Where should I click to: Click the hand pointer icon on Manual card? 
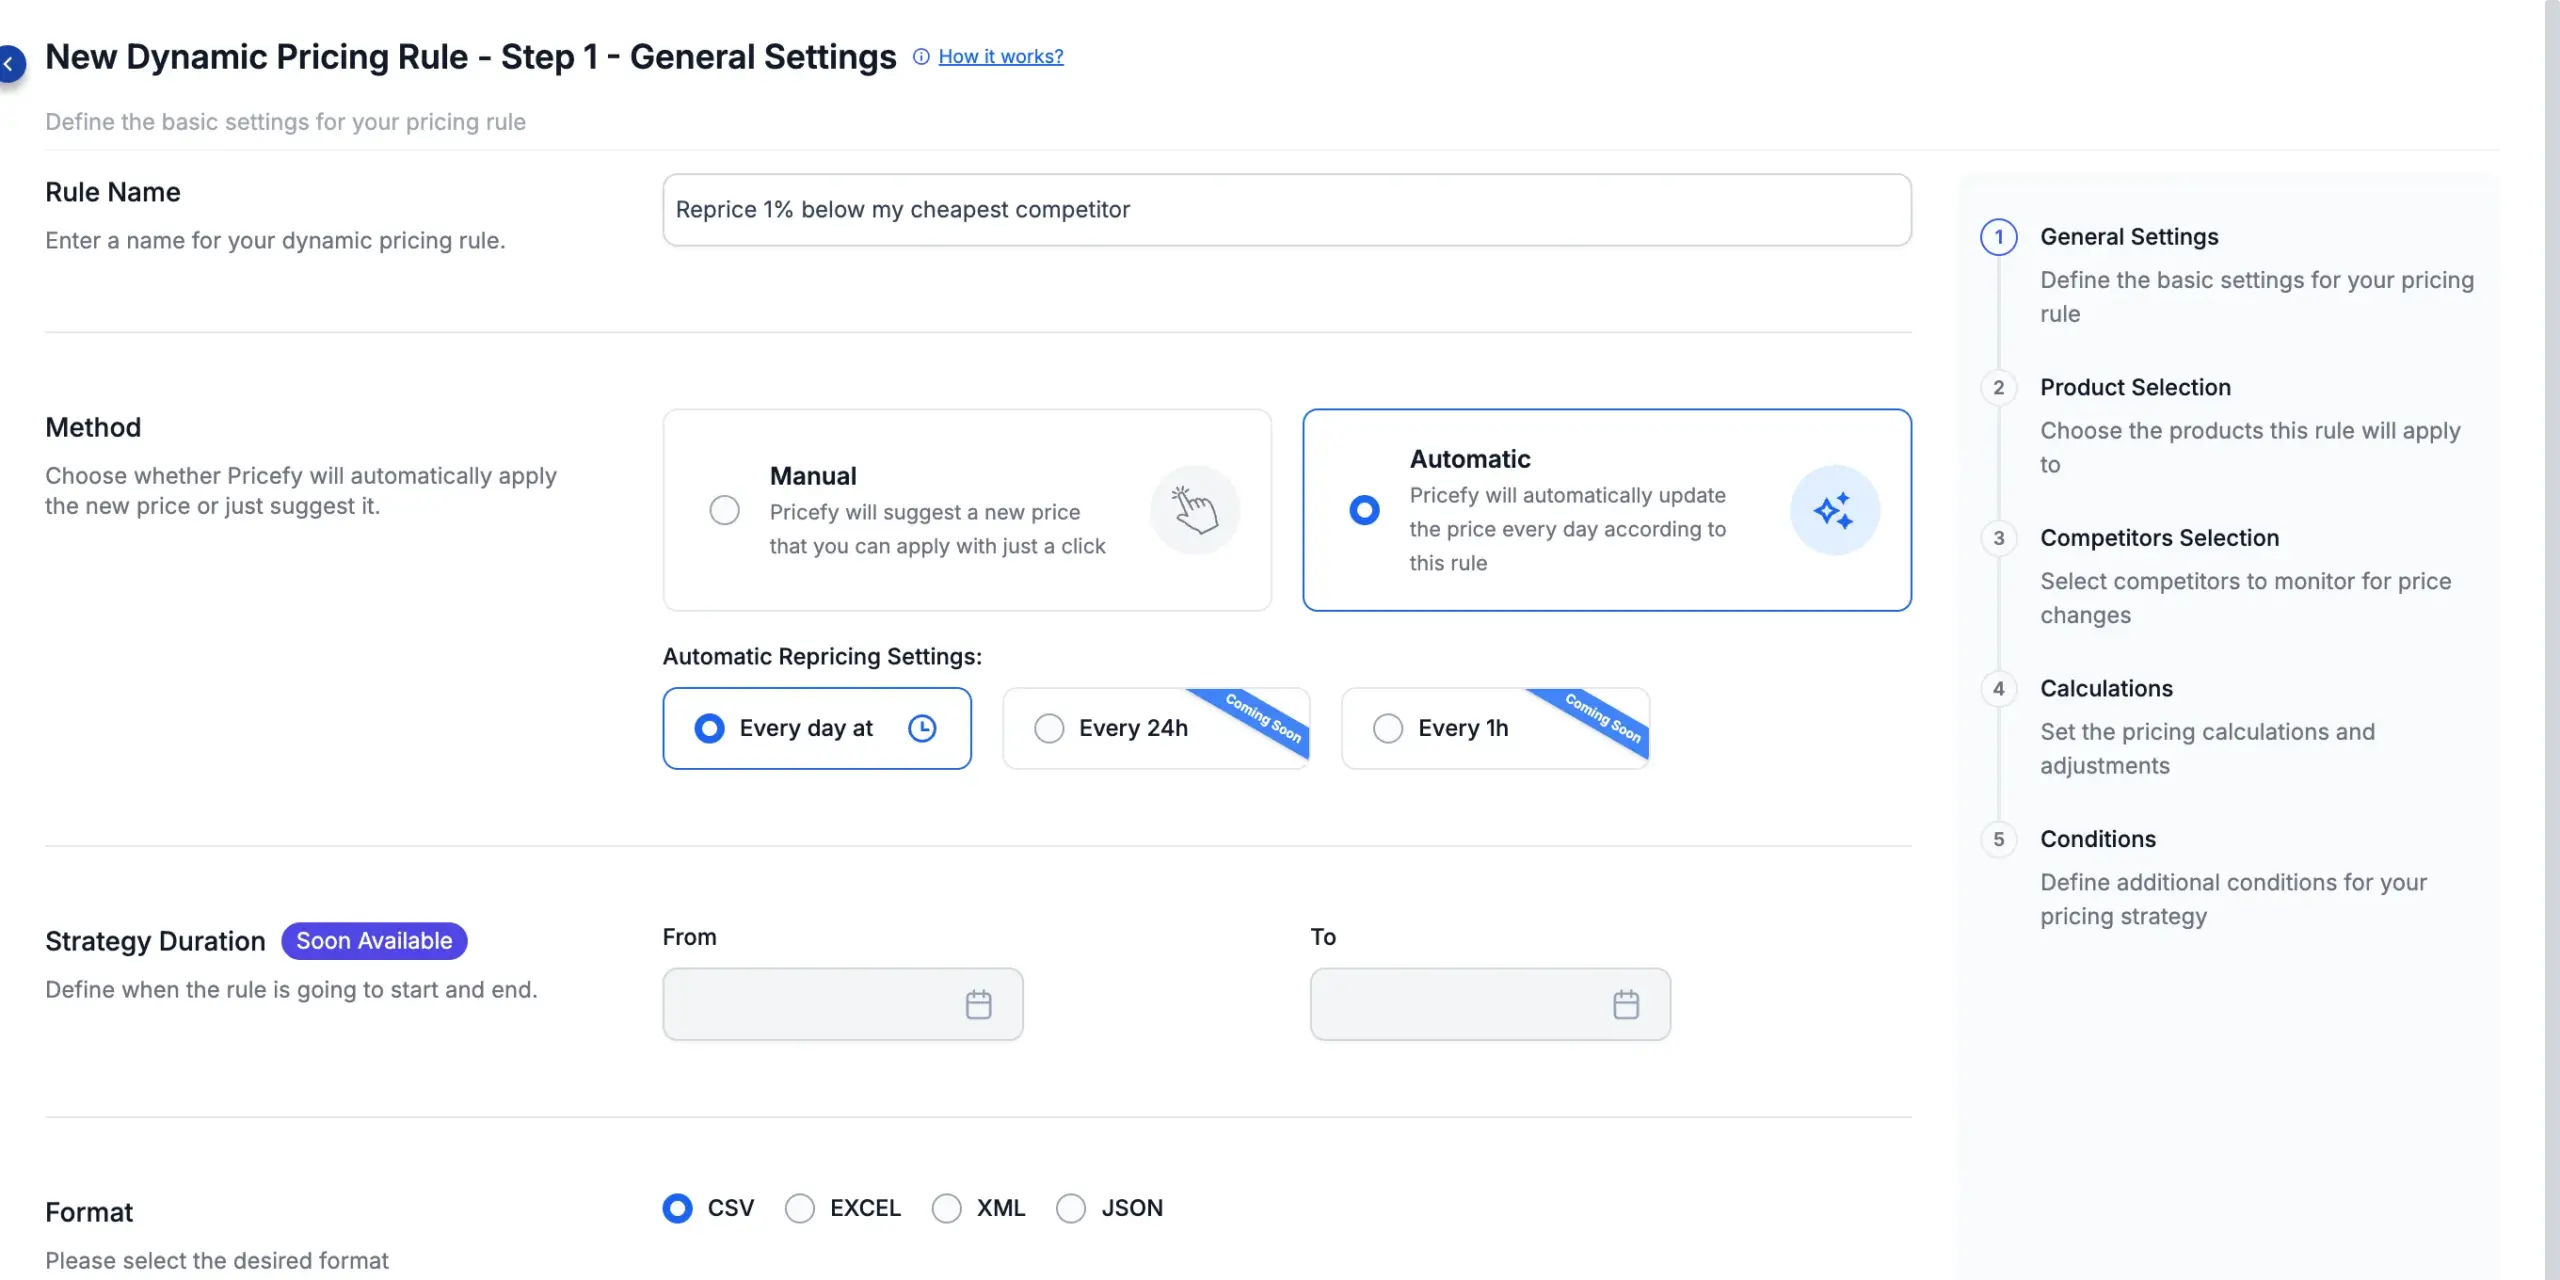click(x=1195, y=510)
